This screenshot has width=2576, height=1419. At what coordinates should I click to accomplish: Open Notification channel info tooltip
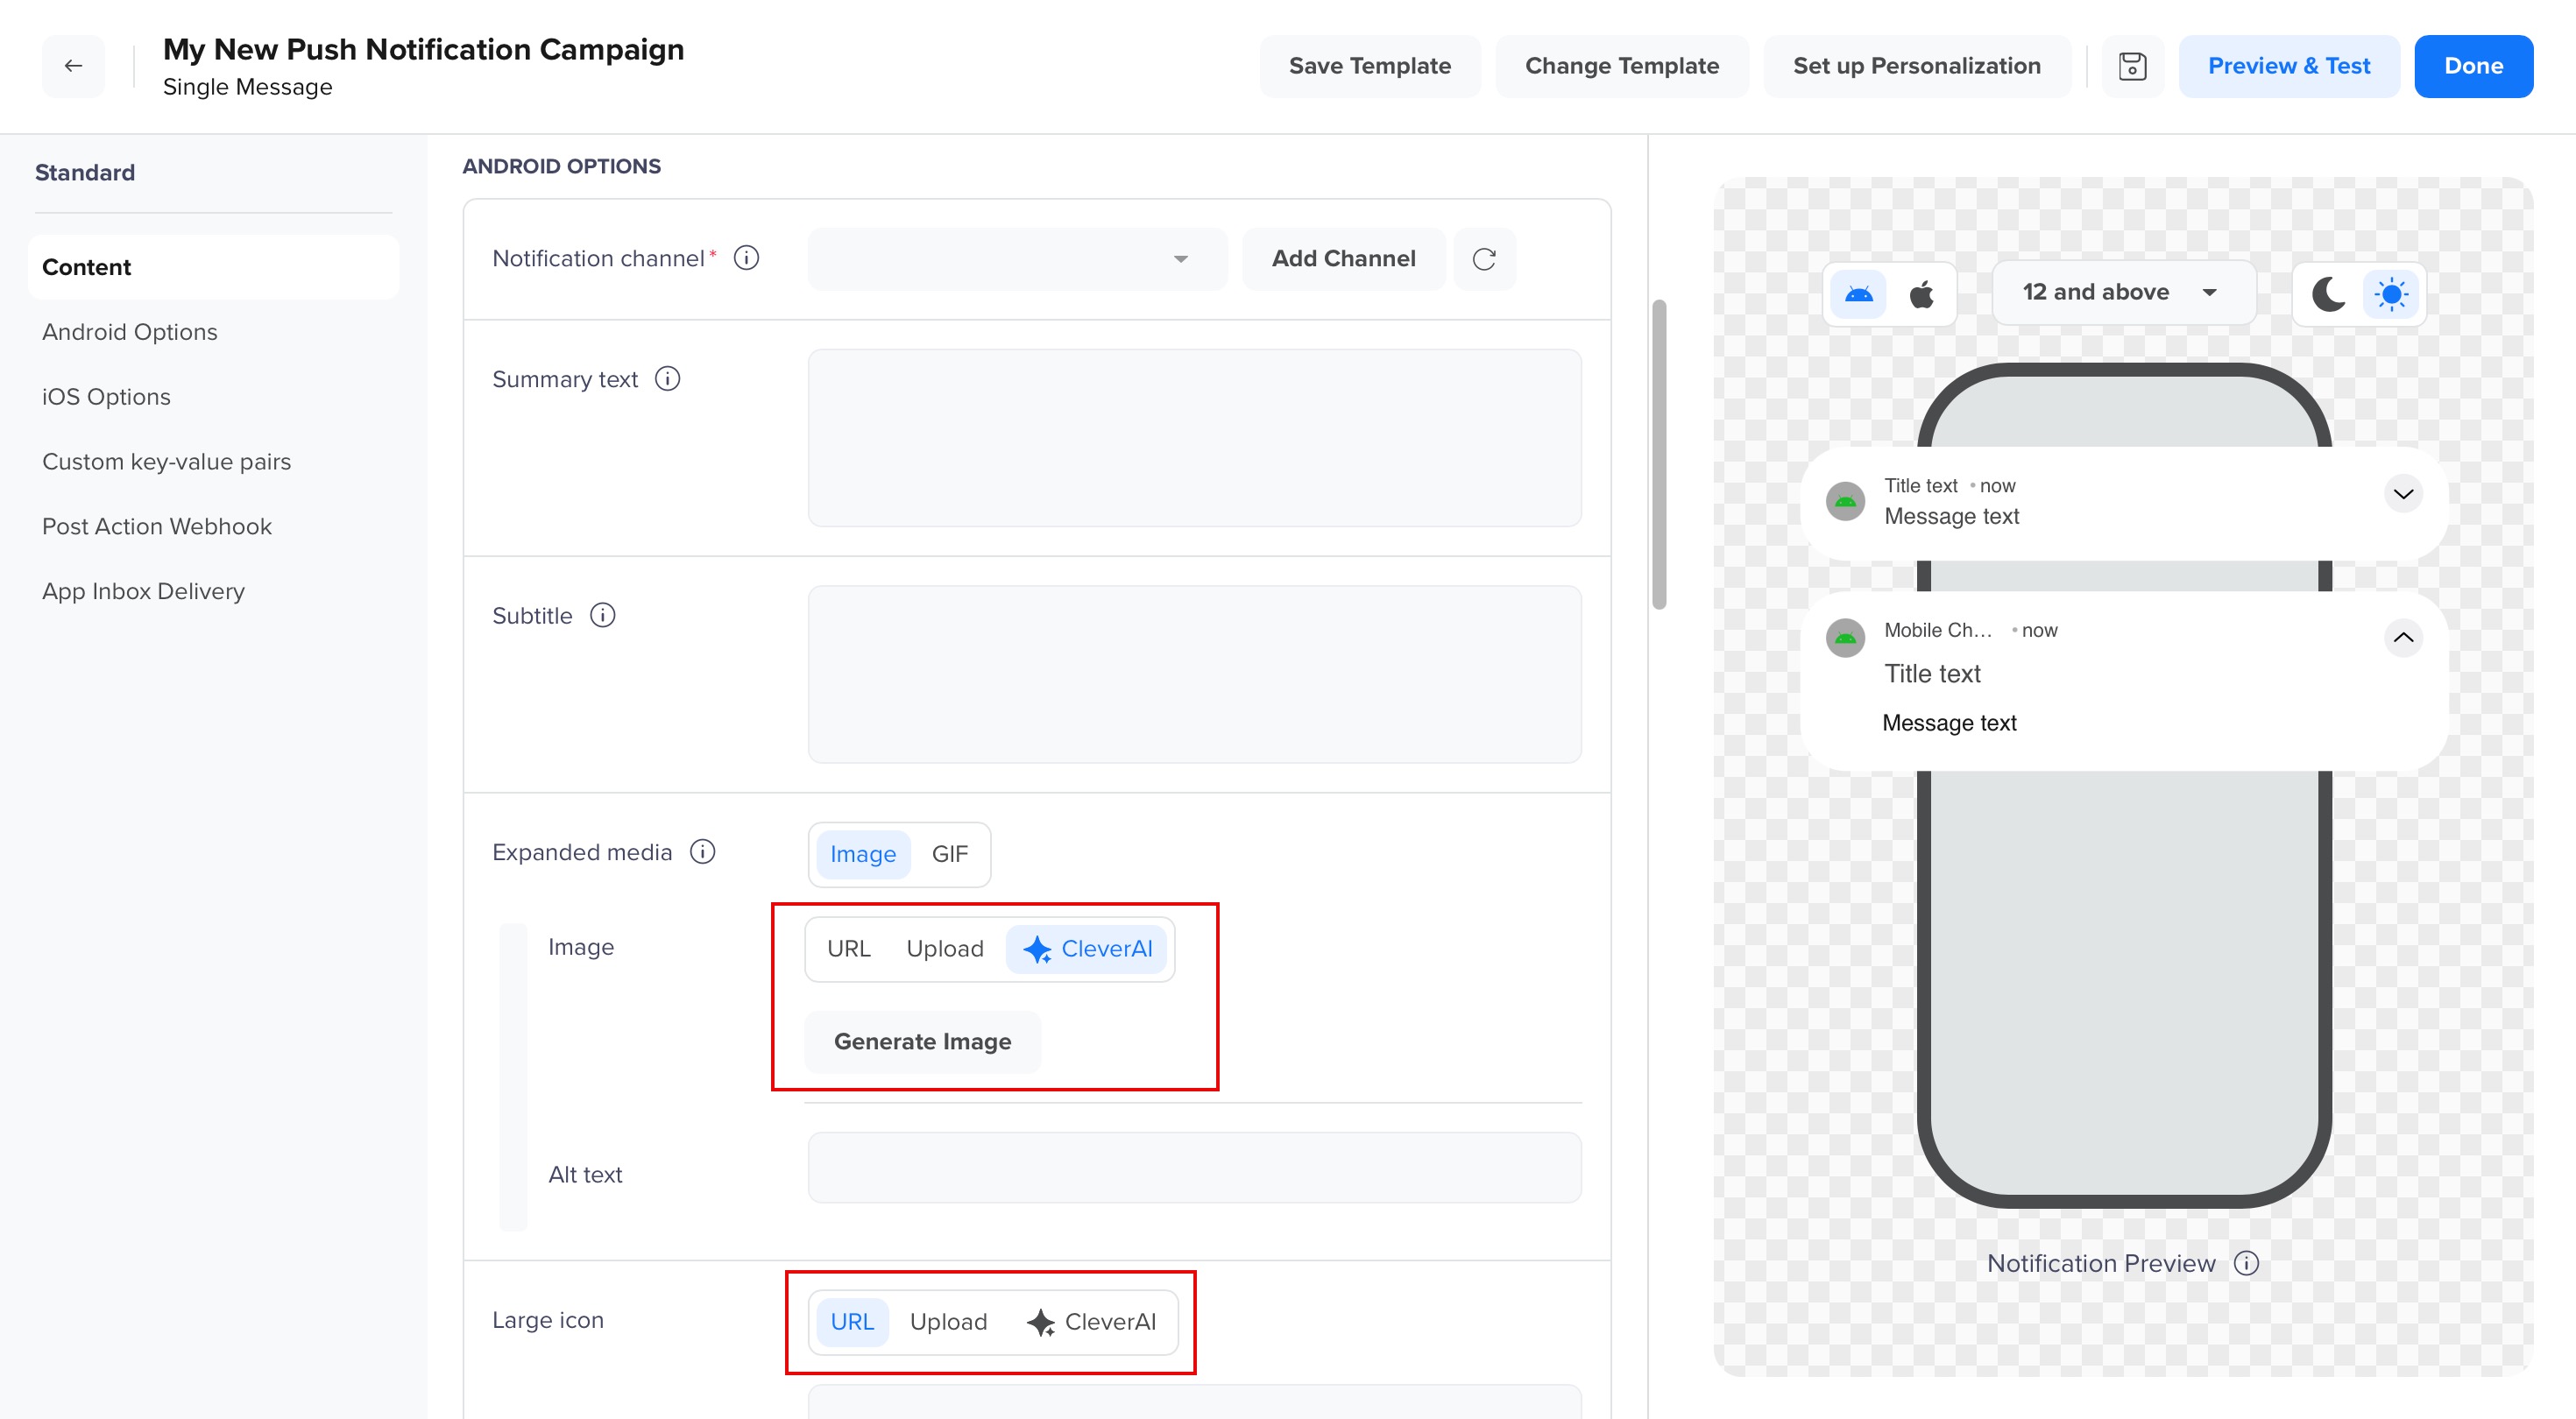746,258
